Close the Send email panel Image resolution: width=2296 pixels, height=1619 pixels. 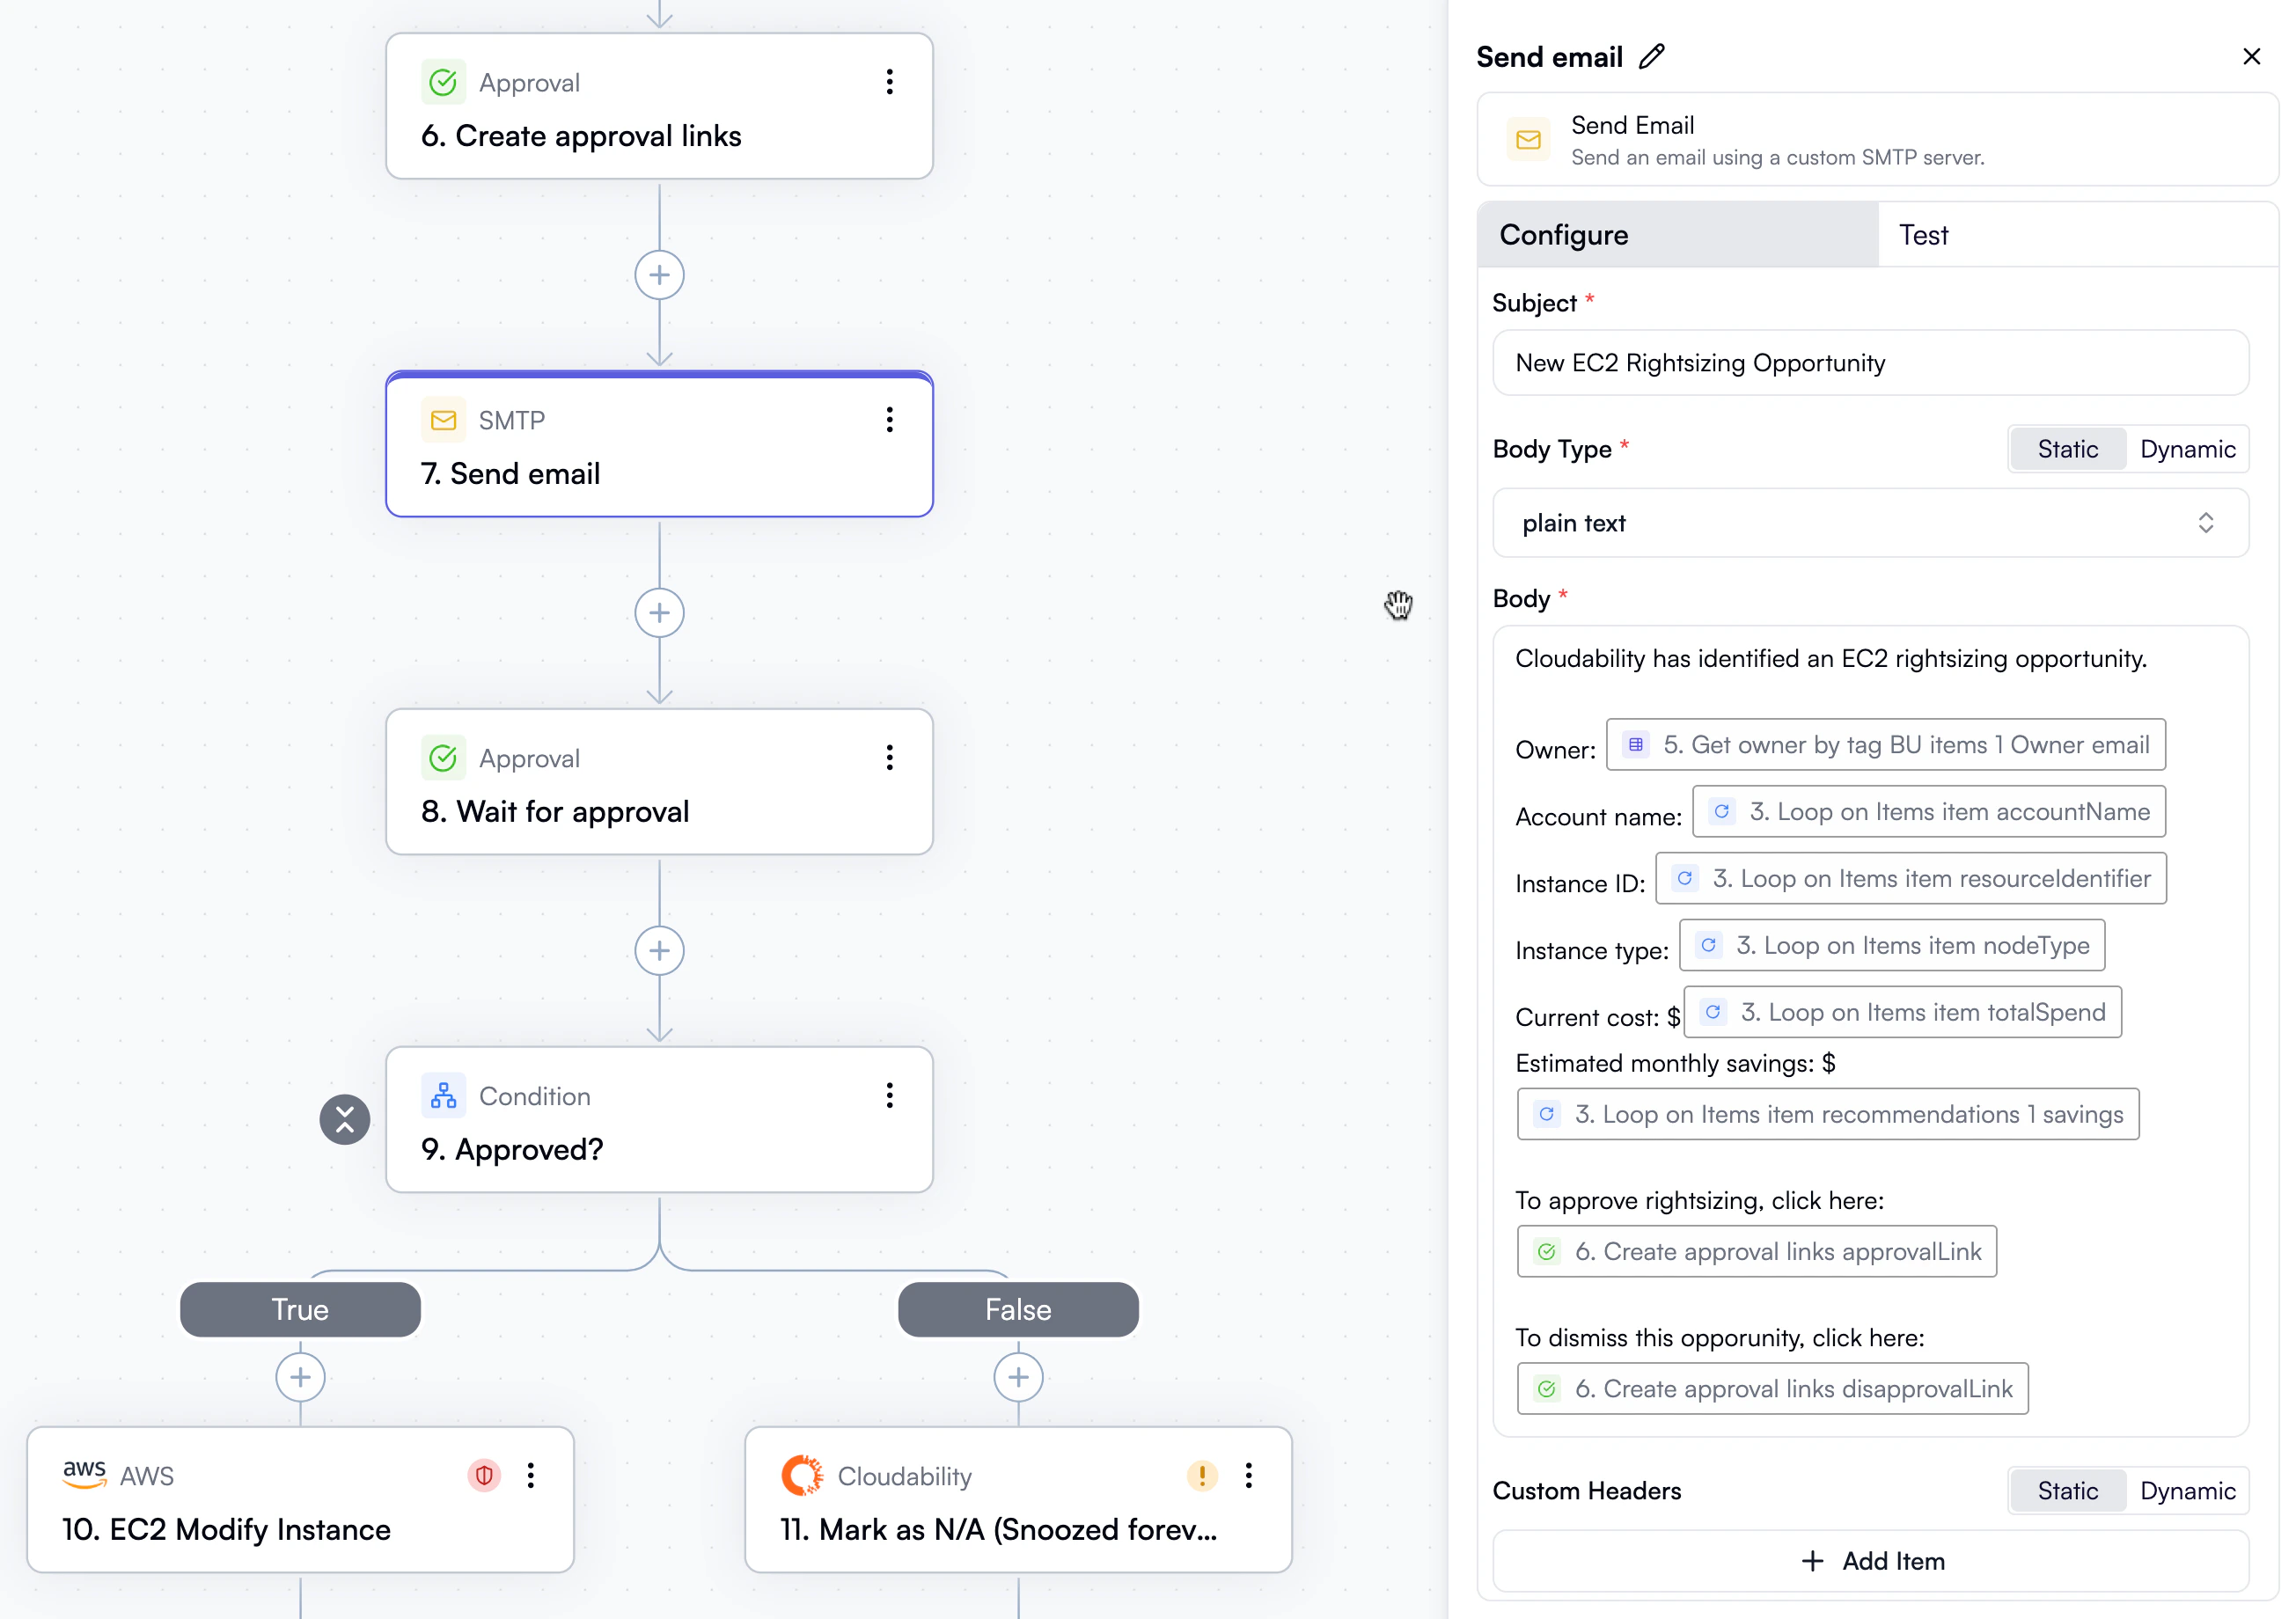pyautogui.click(x=2251, y=57)
